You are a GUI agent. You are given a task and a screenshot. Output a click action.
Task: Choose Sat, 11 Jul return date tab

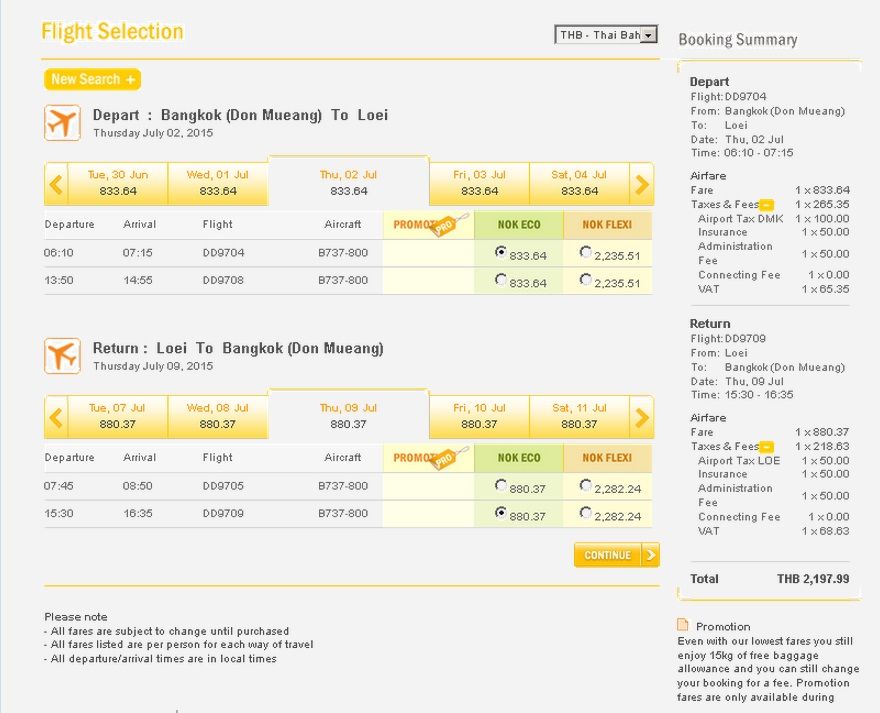click(579, 417)
